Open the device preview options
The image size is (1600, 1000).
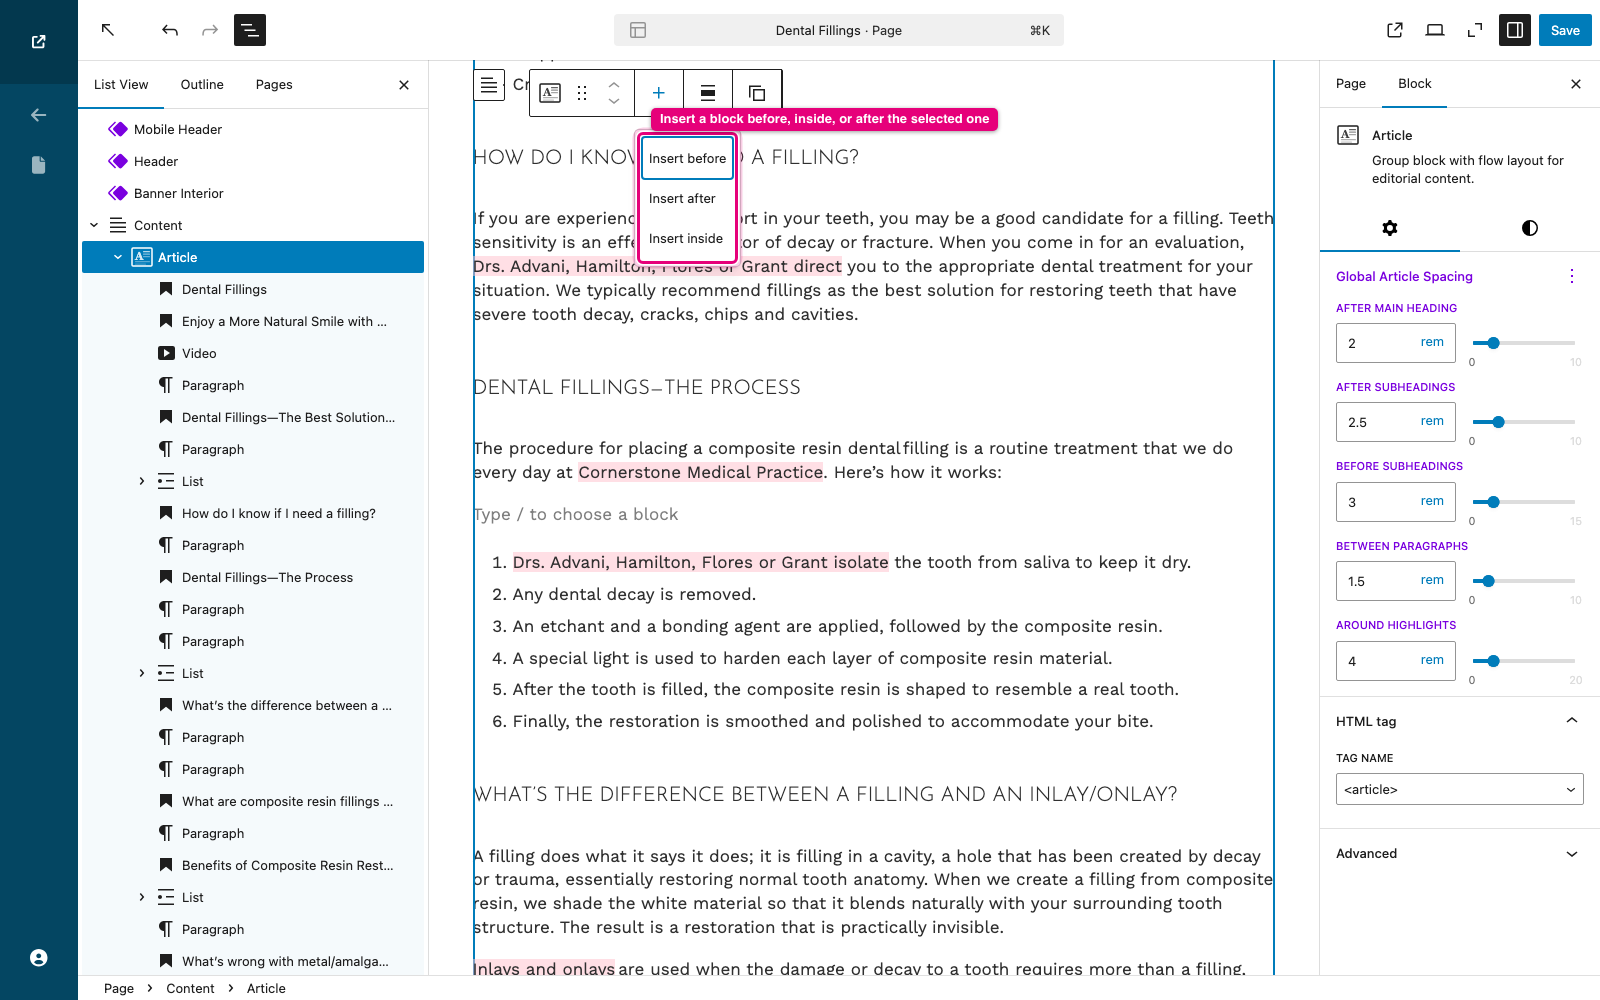click(1435, 30)
